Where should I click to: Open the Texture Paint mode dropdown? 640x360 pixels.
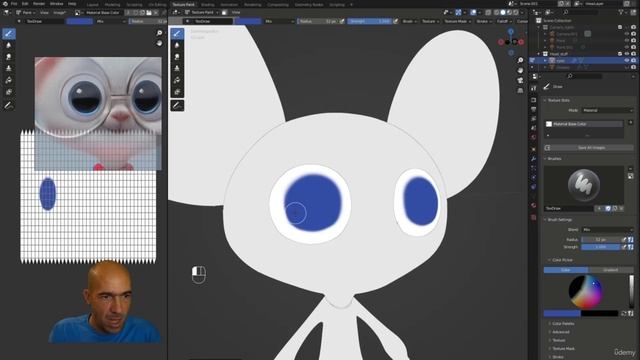pos(202,13)
